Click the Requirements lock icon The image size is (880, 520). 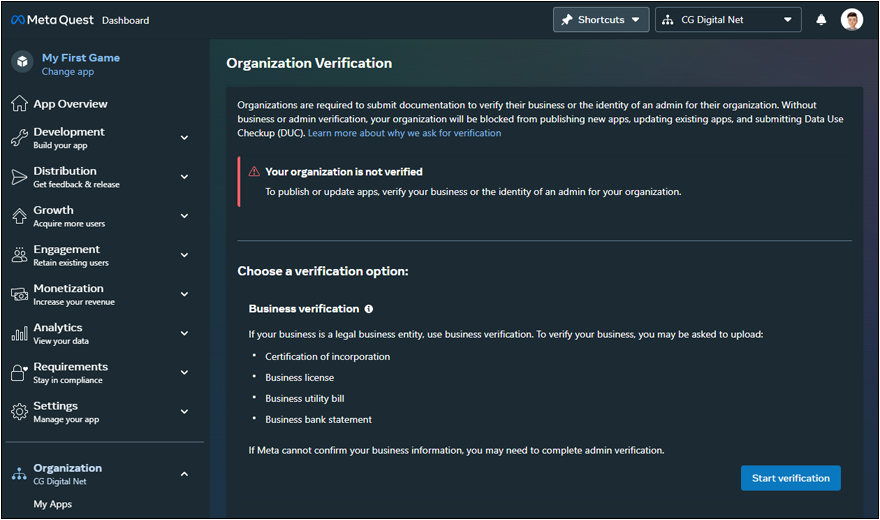(x=19, y=372)
